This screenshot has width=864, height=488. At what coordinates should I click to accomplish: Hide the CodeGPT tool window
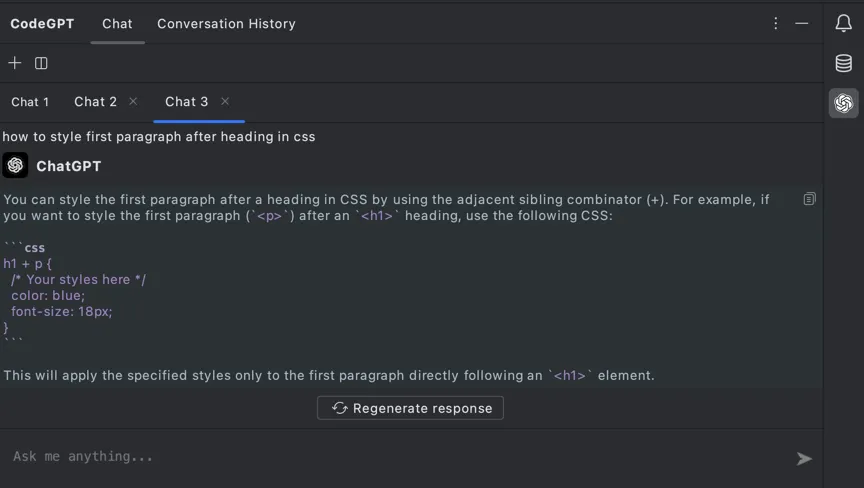[x=802, y=23]
